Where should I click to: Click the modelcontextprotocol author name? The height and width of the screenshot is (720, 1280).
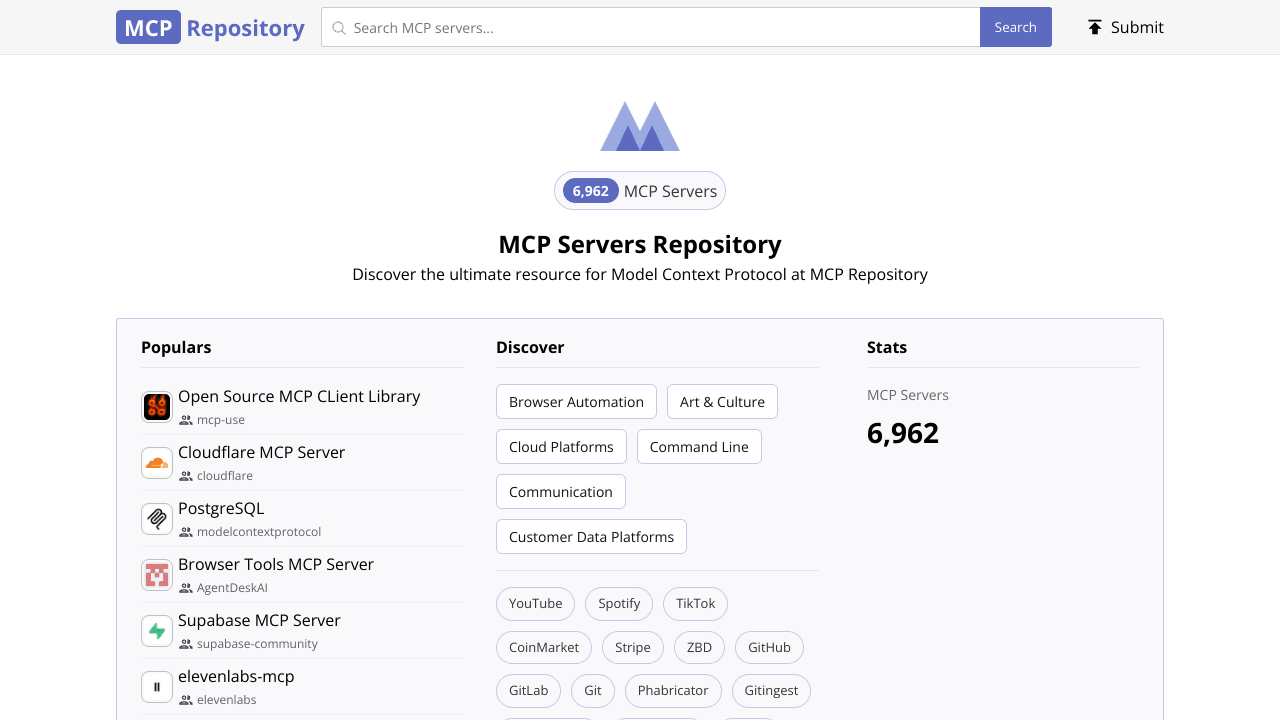[259, 532]
